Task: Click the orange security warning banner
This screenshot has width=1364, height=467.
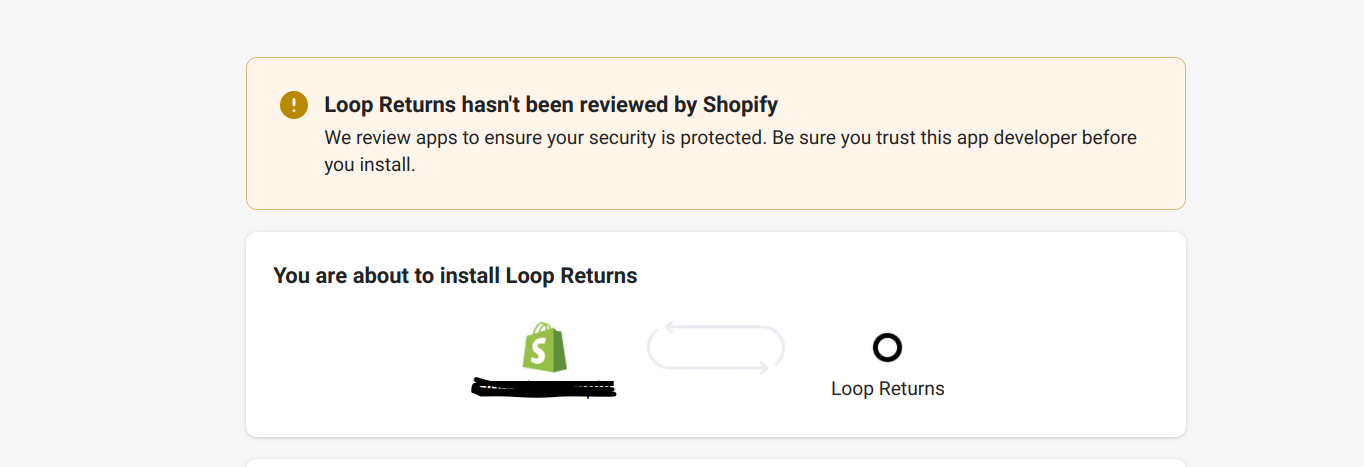Action: 716,133
